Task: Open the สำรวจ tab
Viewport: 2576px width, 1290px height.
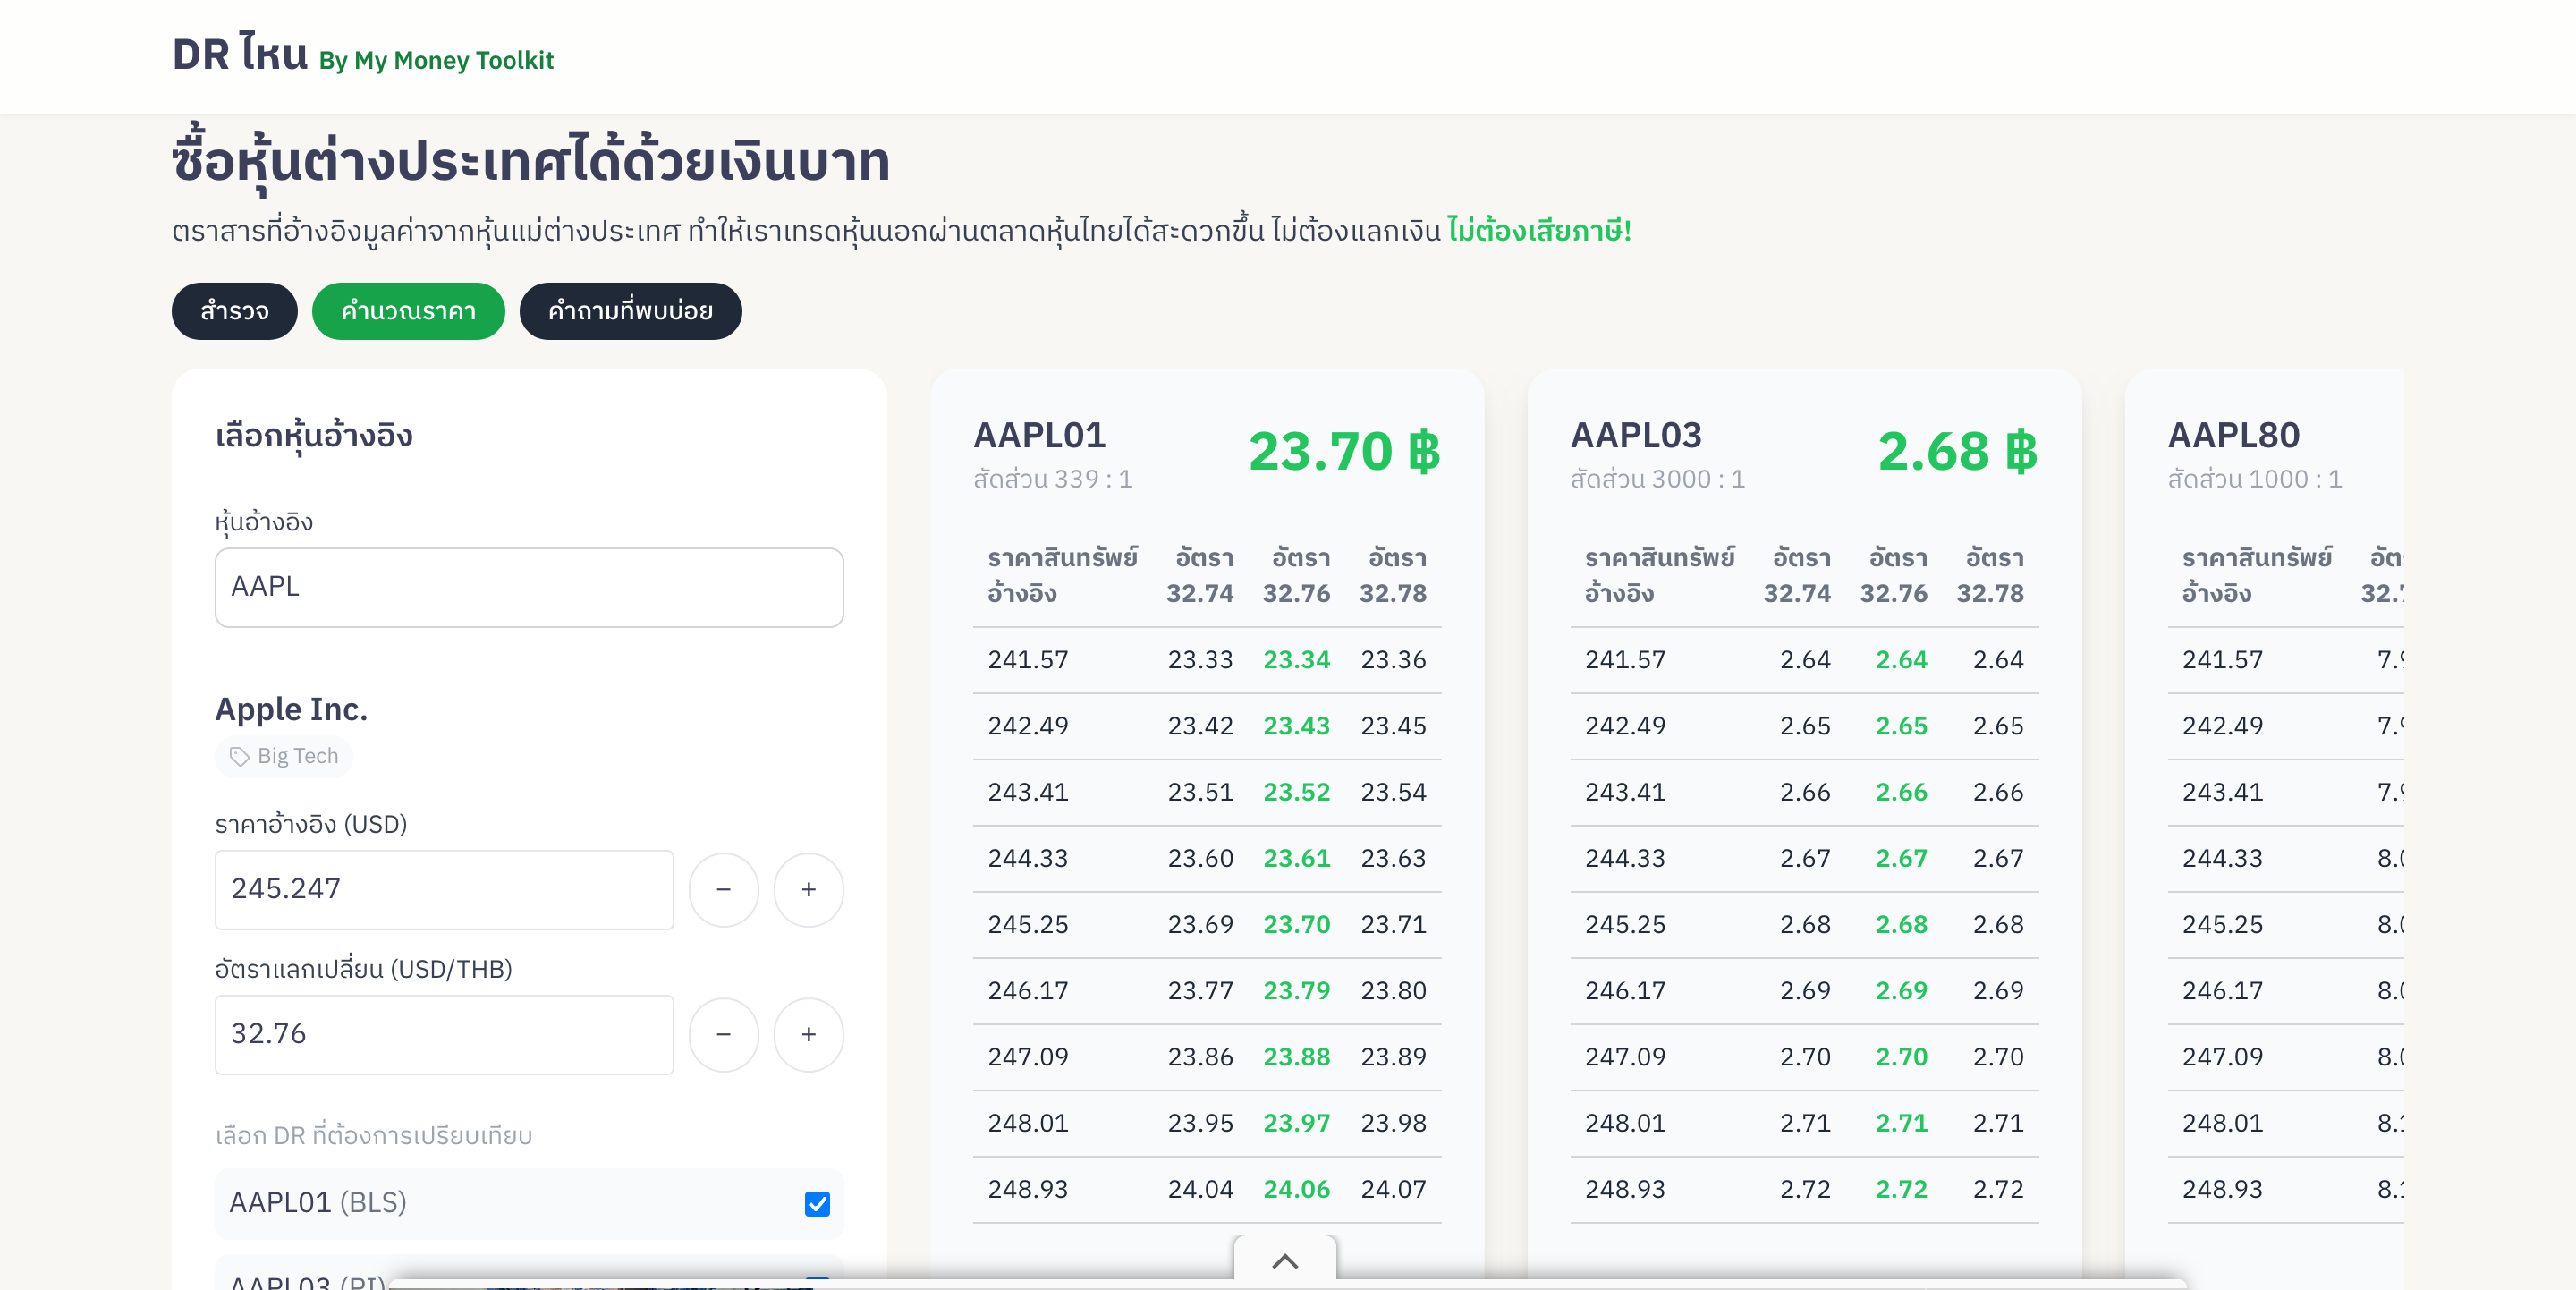Action: pos(234,311)
